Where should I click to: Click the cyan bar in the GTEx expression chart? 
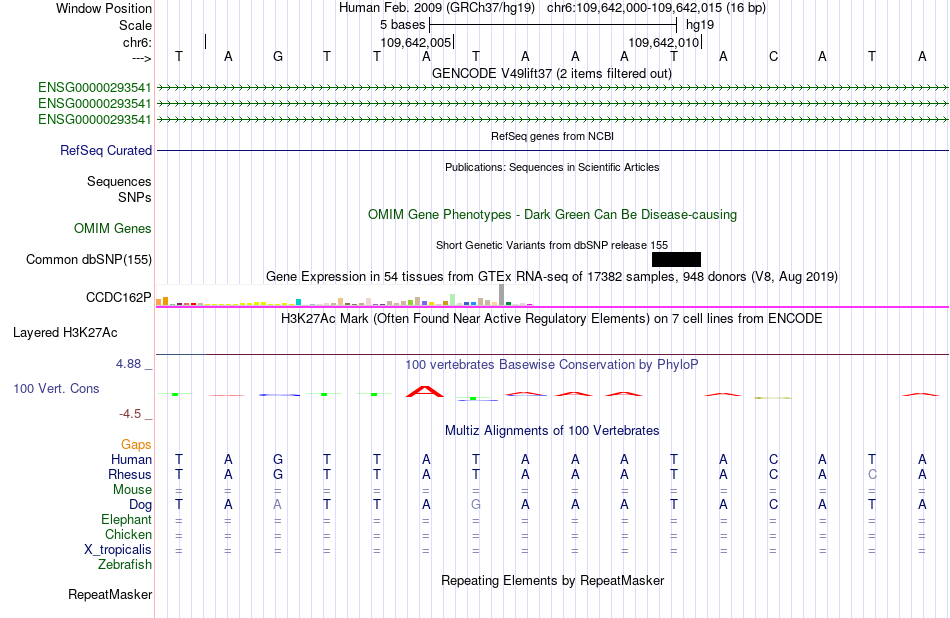(x=299, y=302)
